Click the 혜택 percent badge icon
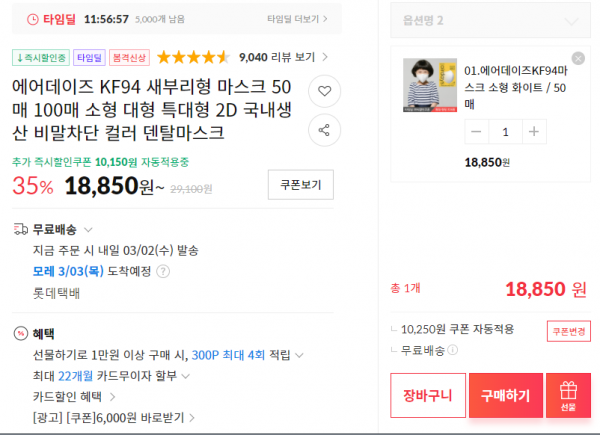Viewport: 600px width, 435px height. tap(21, 333)
